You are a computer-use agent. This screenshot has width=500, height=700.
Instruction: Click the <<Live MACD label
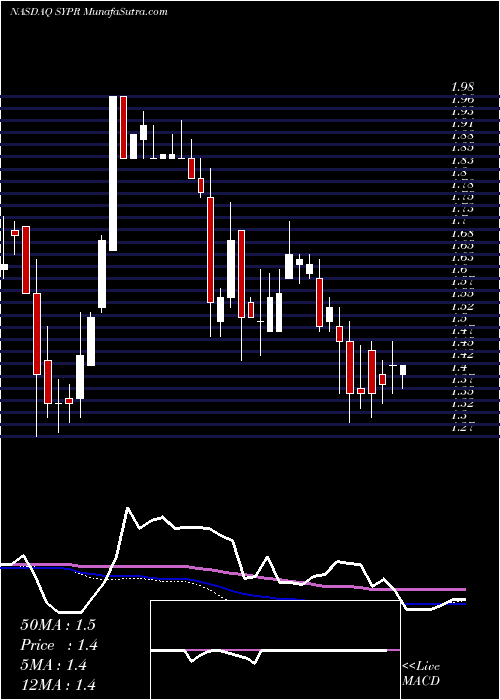click(421, 674)
